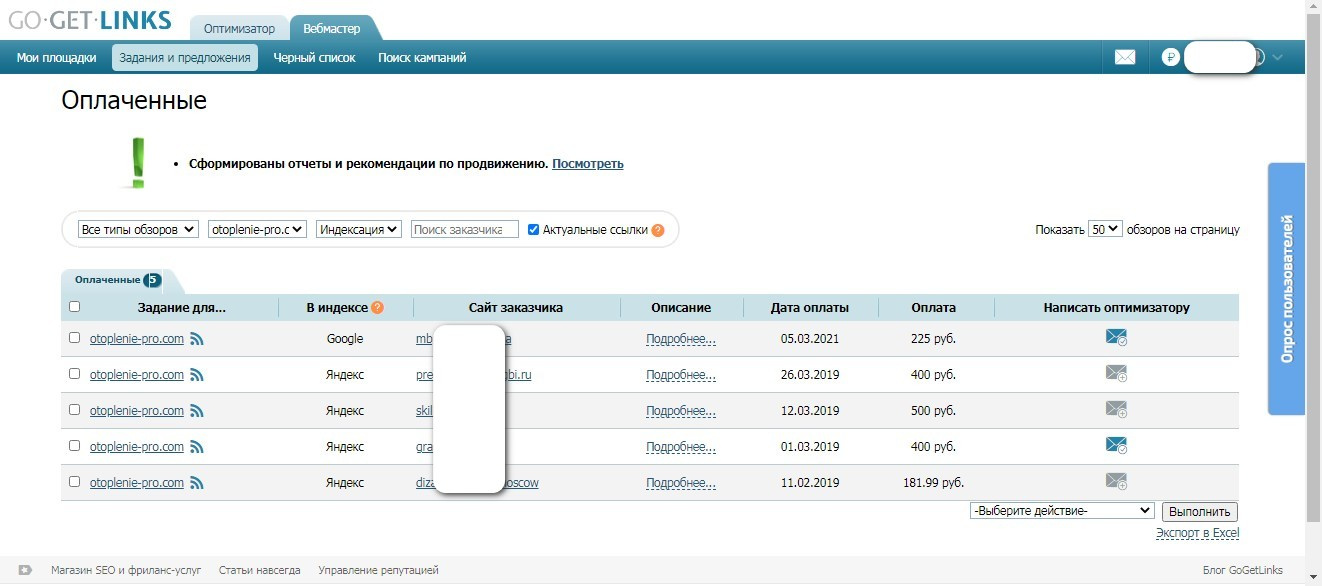
Task: Click the ruble balance icon
Action: pos(1171,58)
